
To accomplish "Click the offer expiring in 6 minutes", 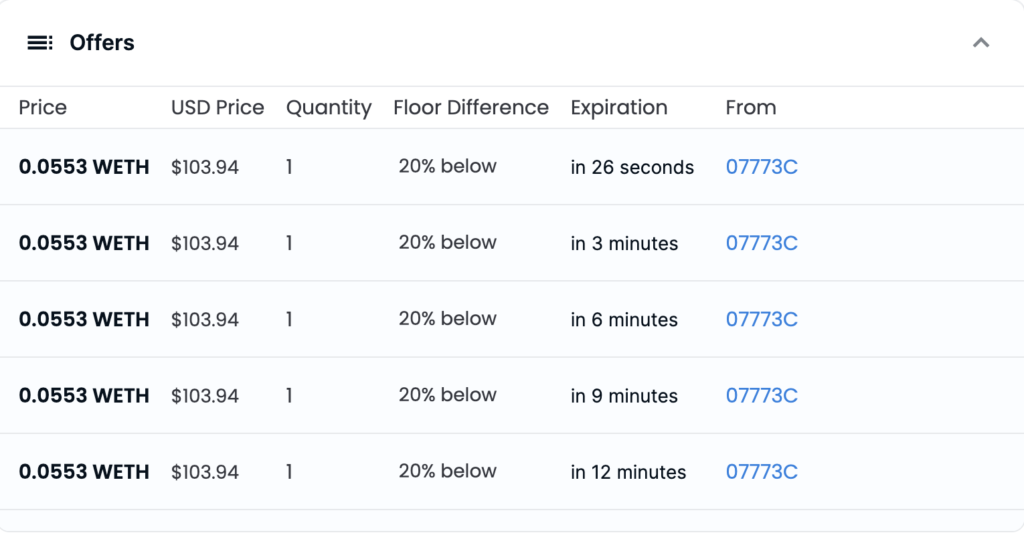I will 512,320.
